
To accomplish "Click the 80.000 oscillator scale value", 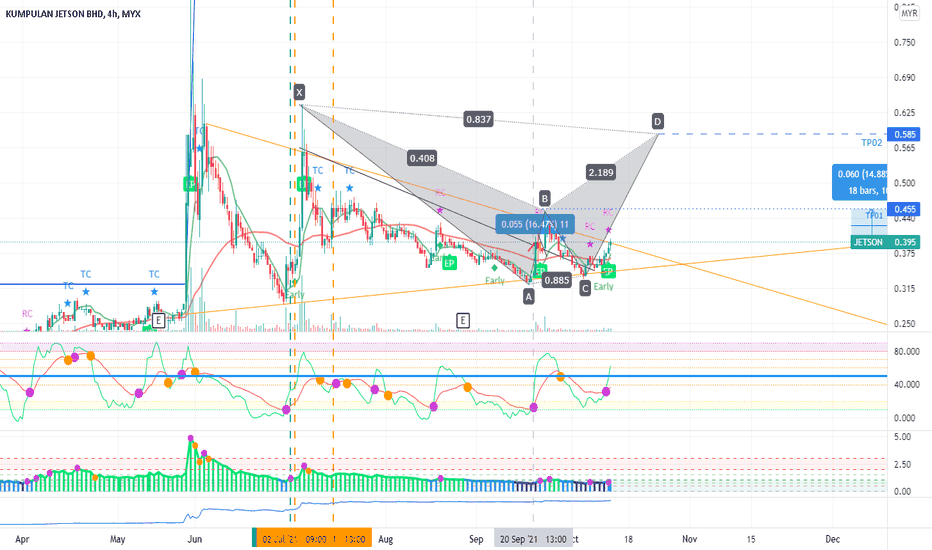I will click(906, 351).
